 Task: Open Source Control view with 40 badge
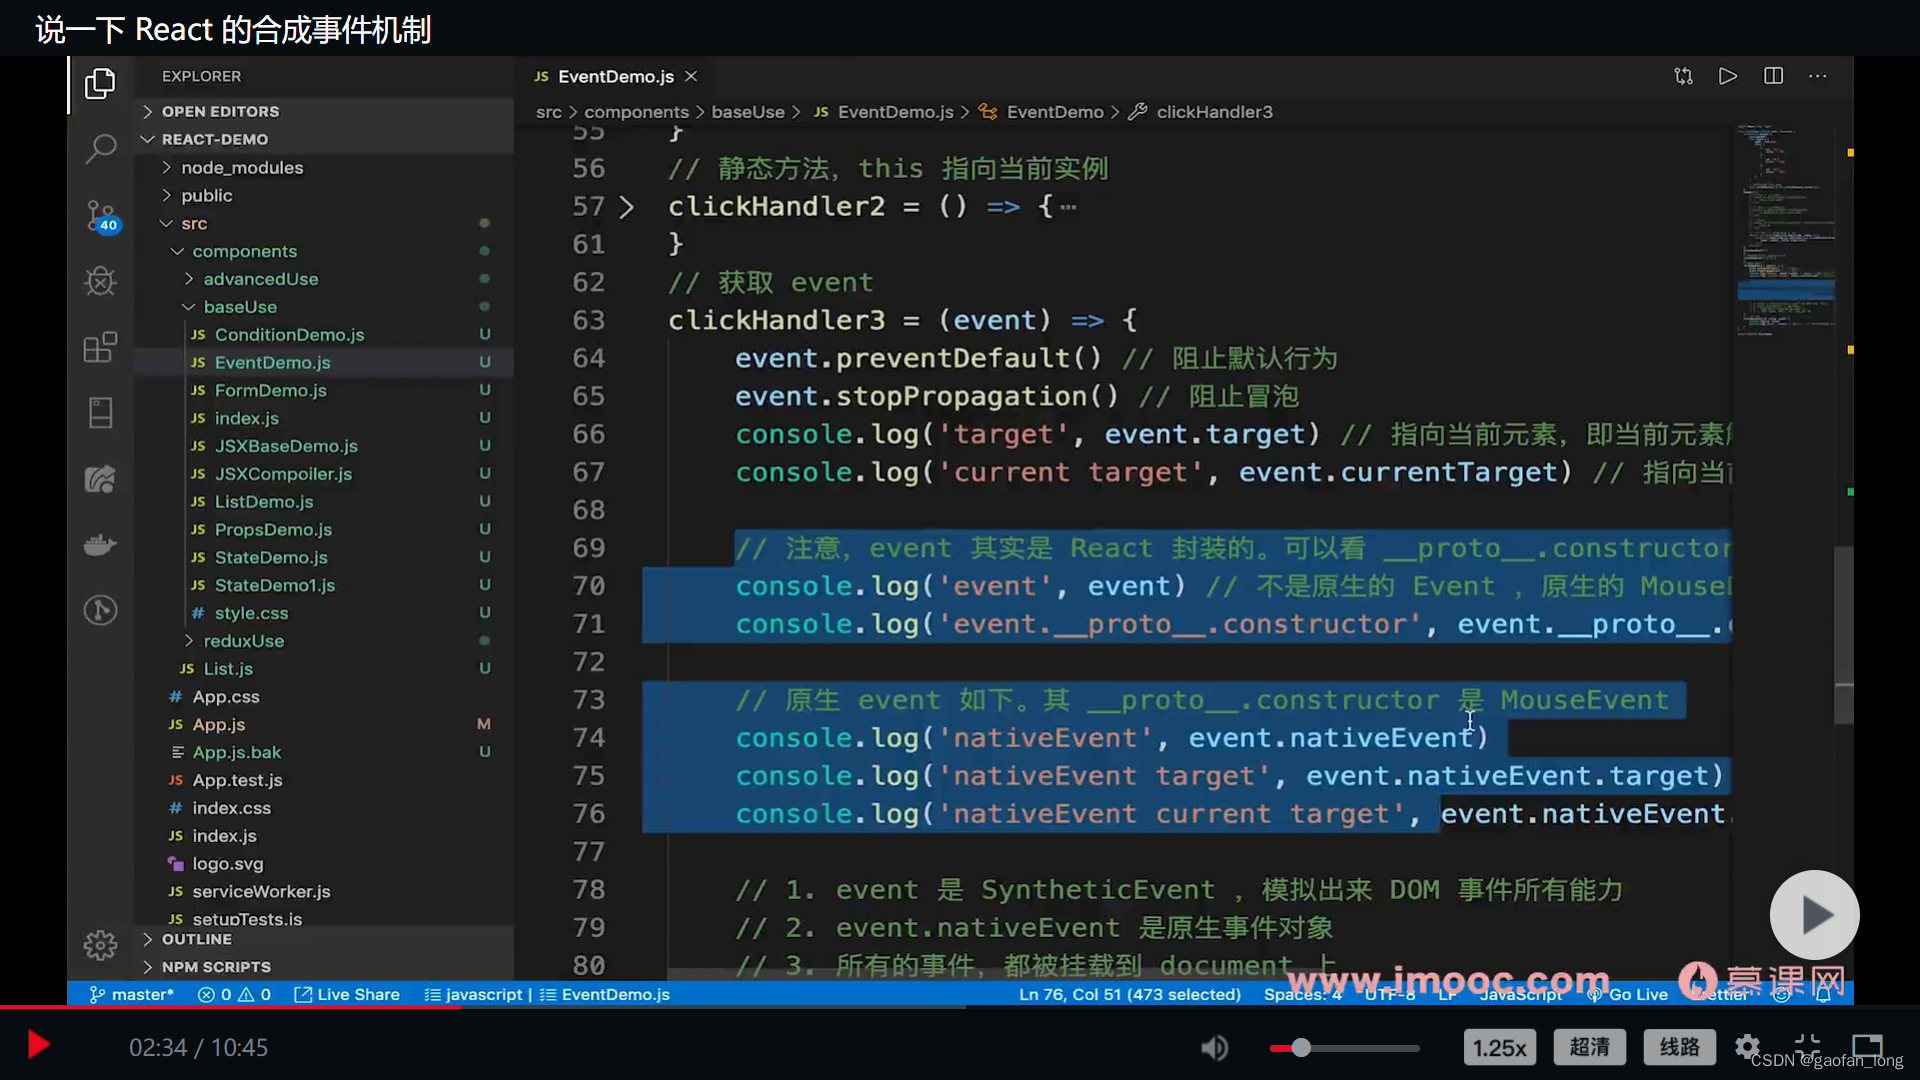100,215
